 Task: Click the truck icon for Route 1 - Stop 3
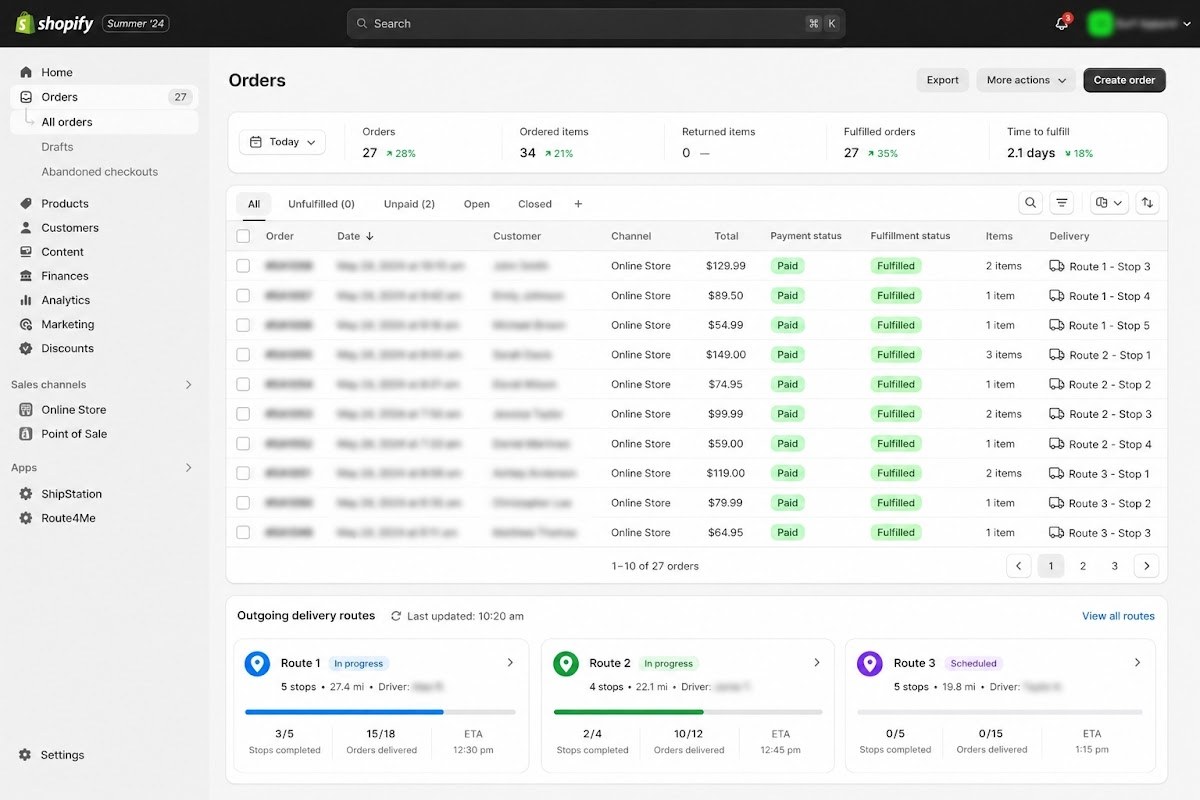click(x=1057, y=266)
